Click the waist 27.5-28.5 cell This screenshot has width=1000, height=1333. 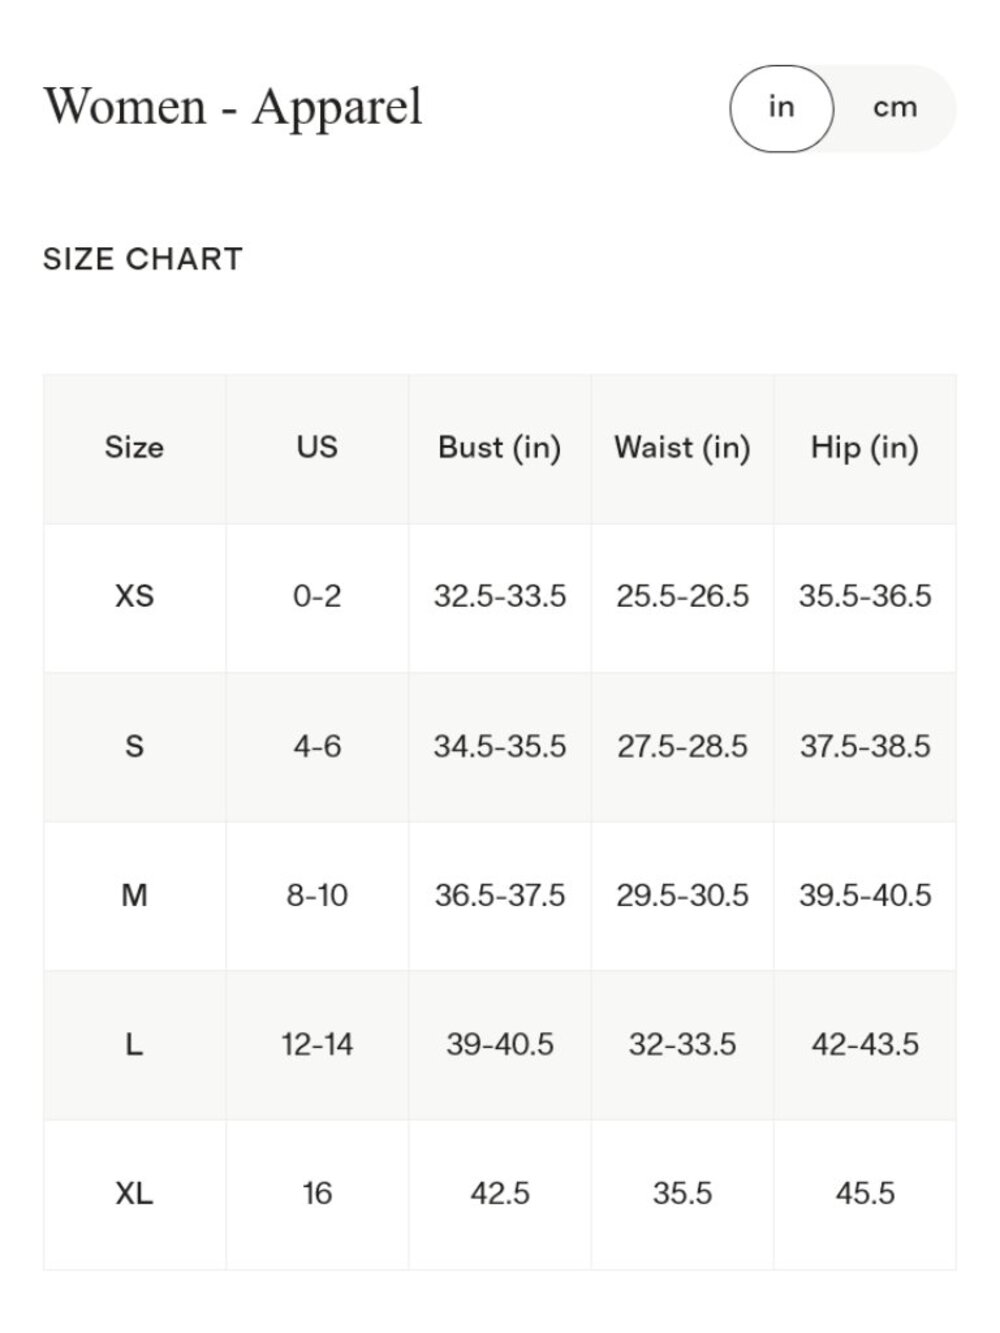pos(682,747)
